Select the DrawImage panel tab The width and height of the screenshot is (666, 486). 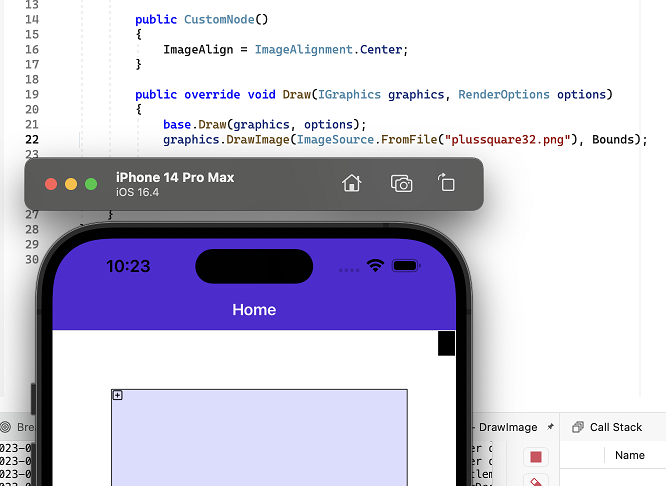[507, 427]
